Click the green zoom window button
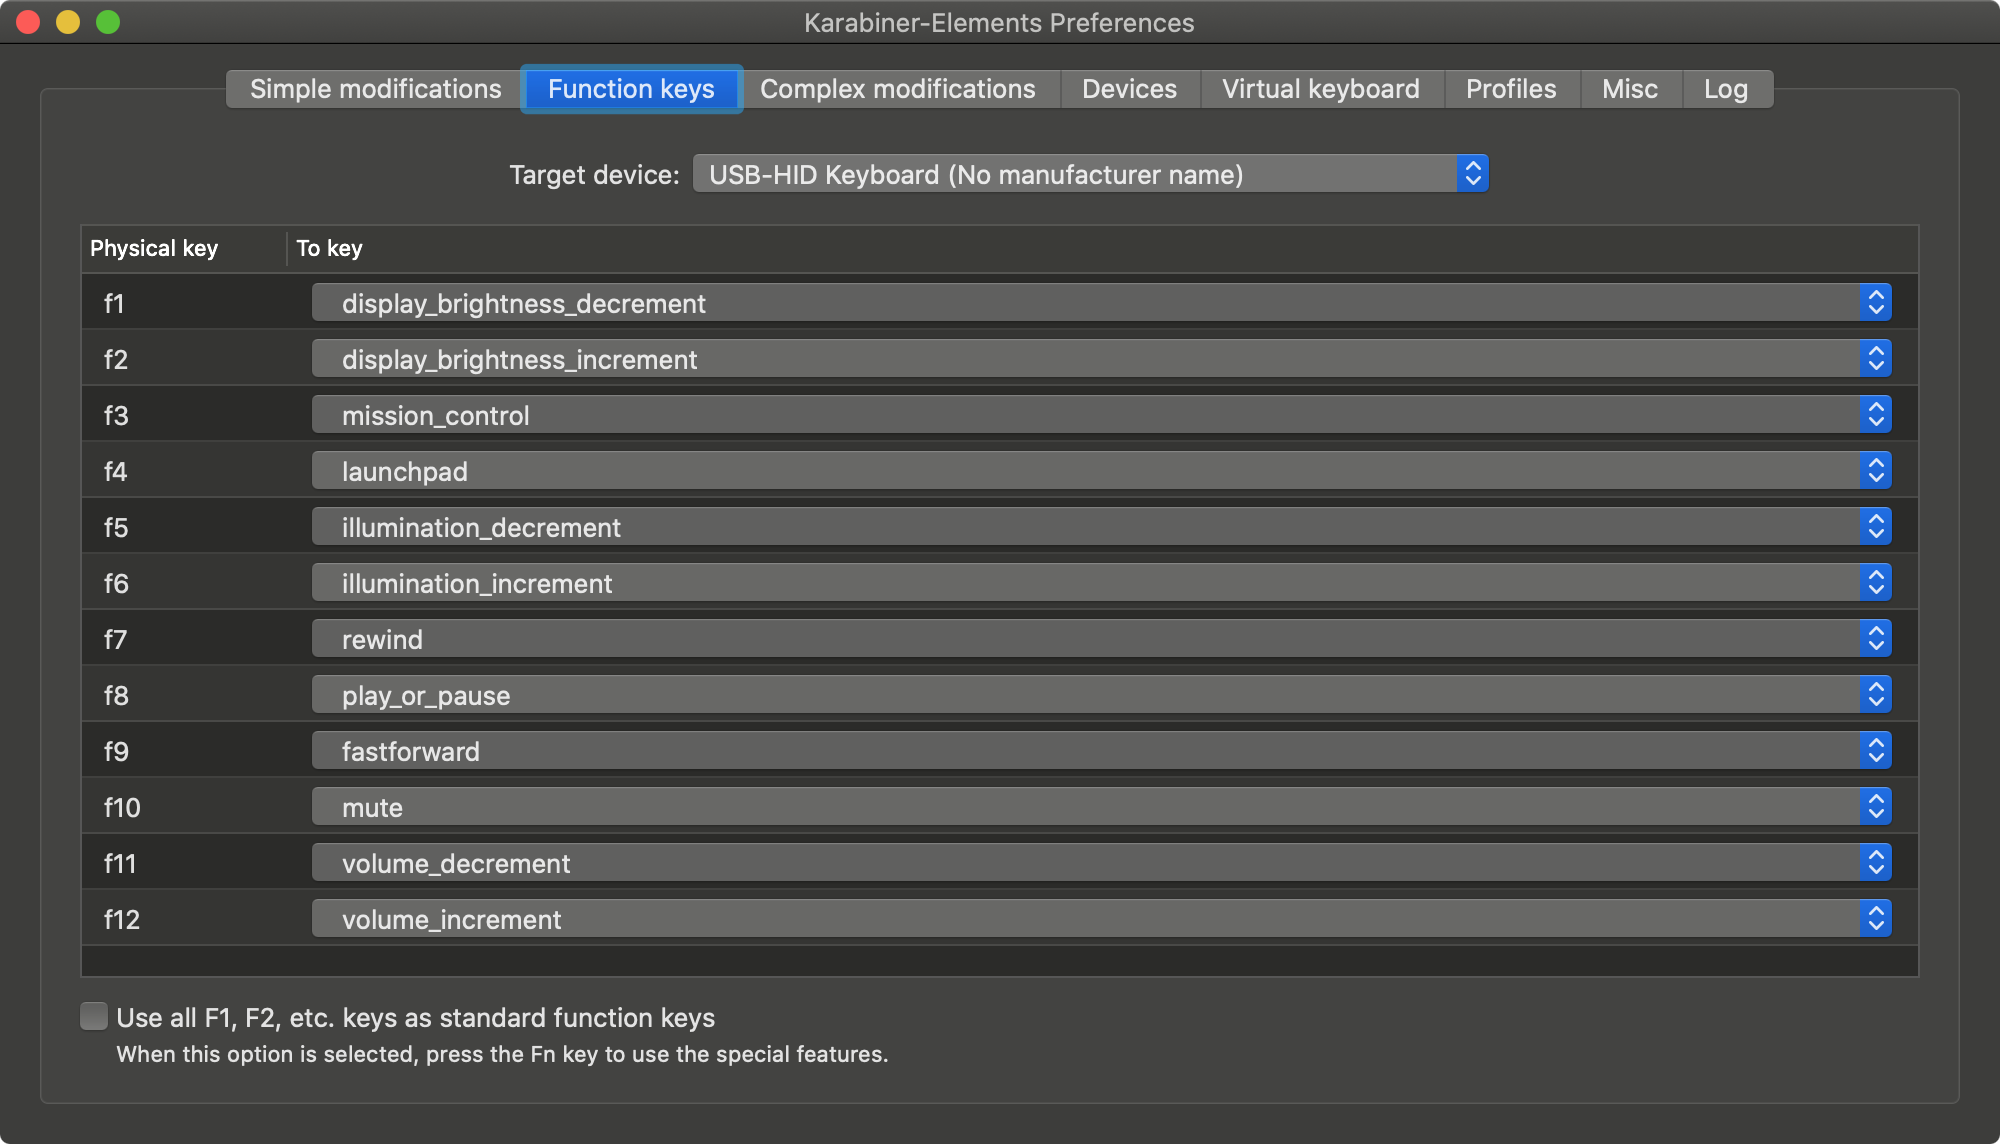Screen dimensions: 2000x1144 [108, 22]
